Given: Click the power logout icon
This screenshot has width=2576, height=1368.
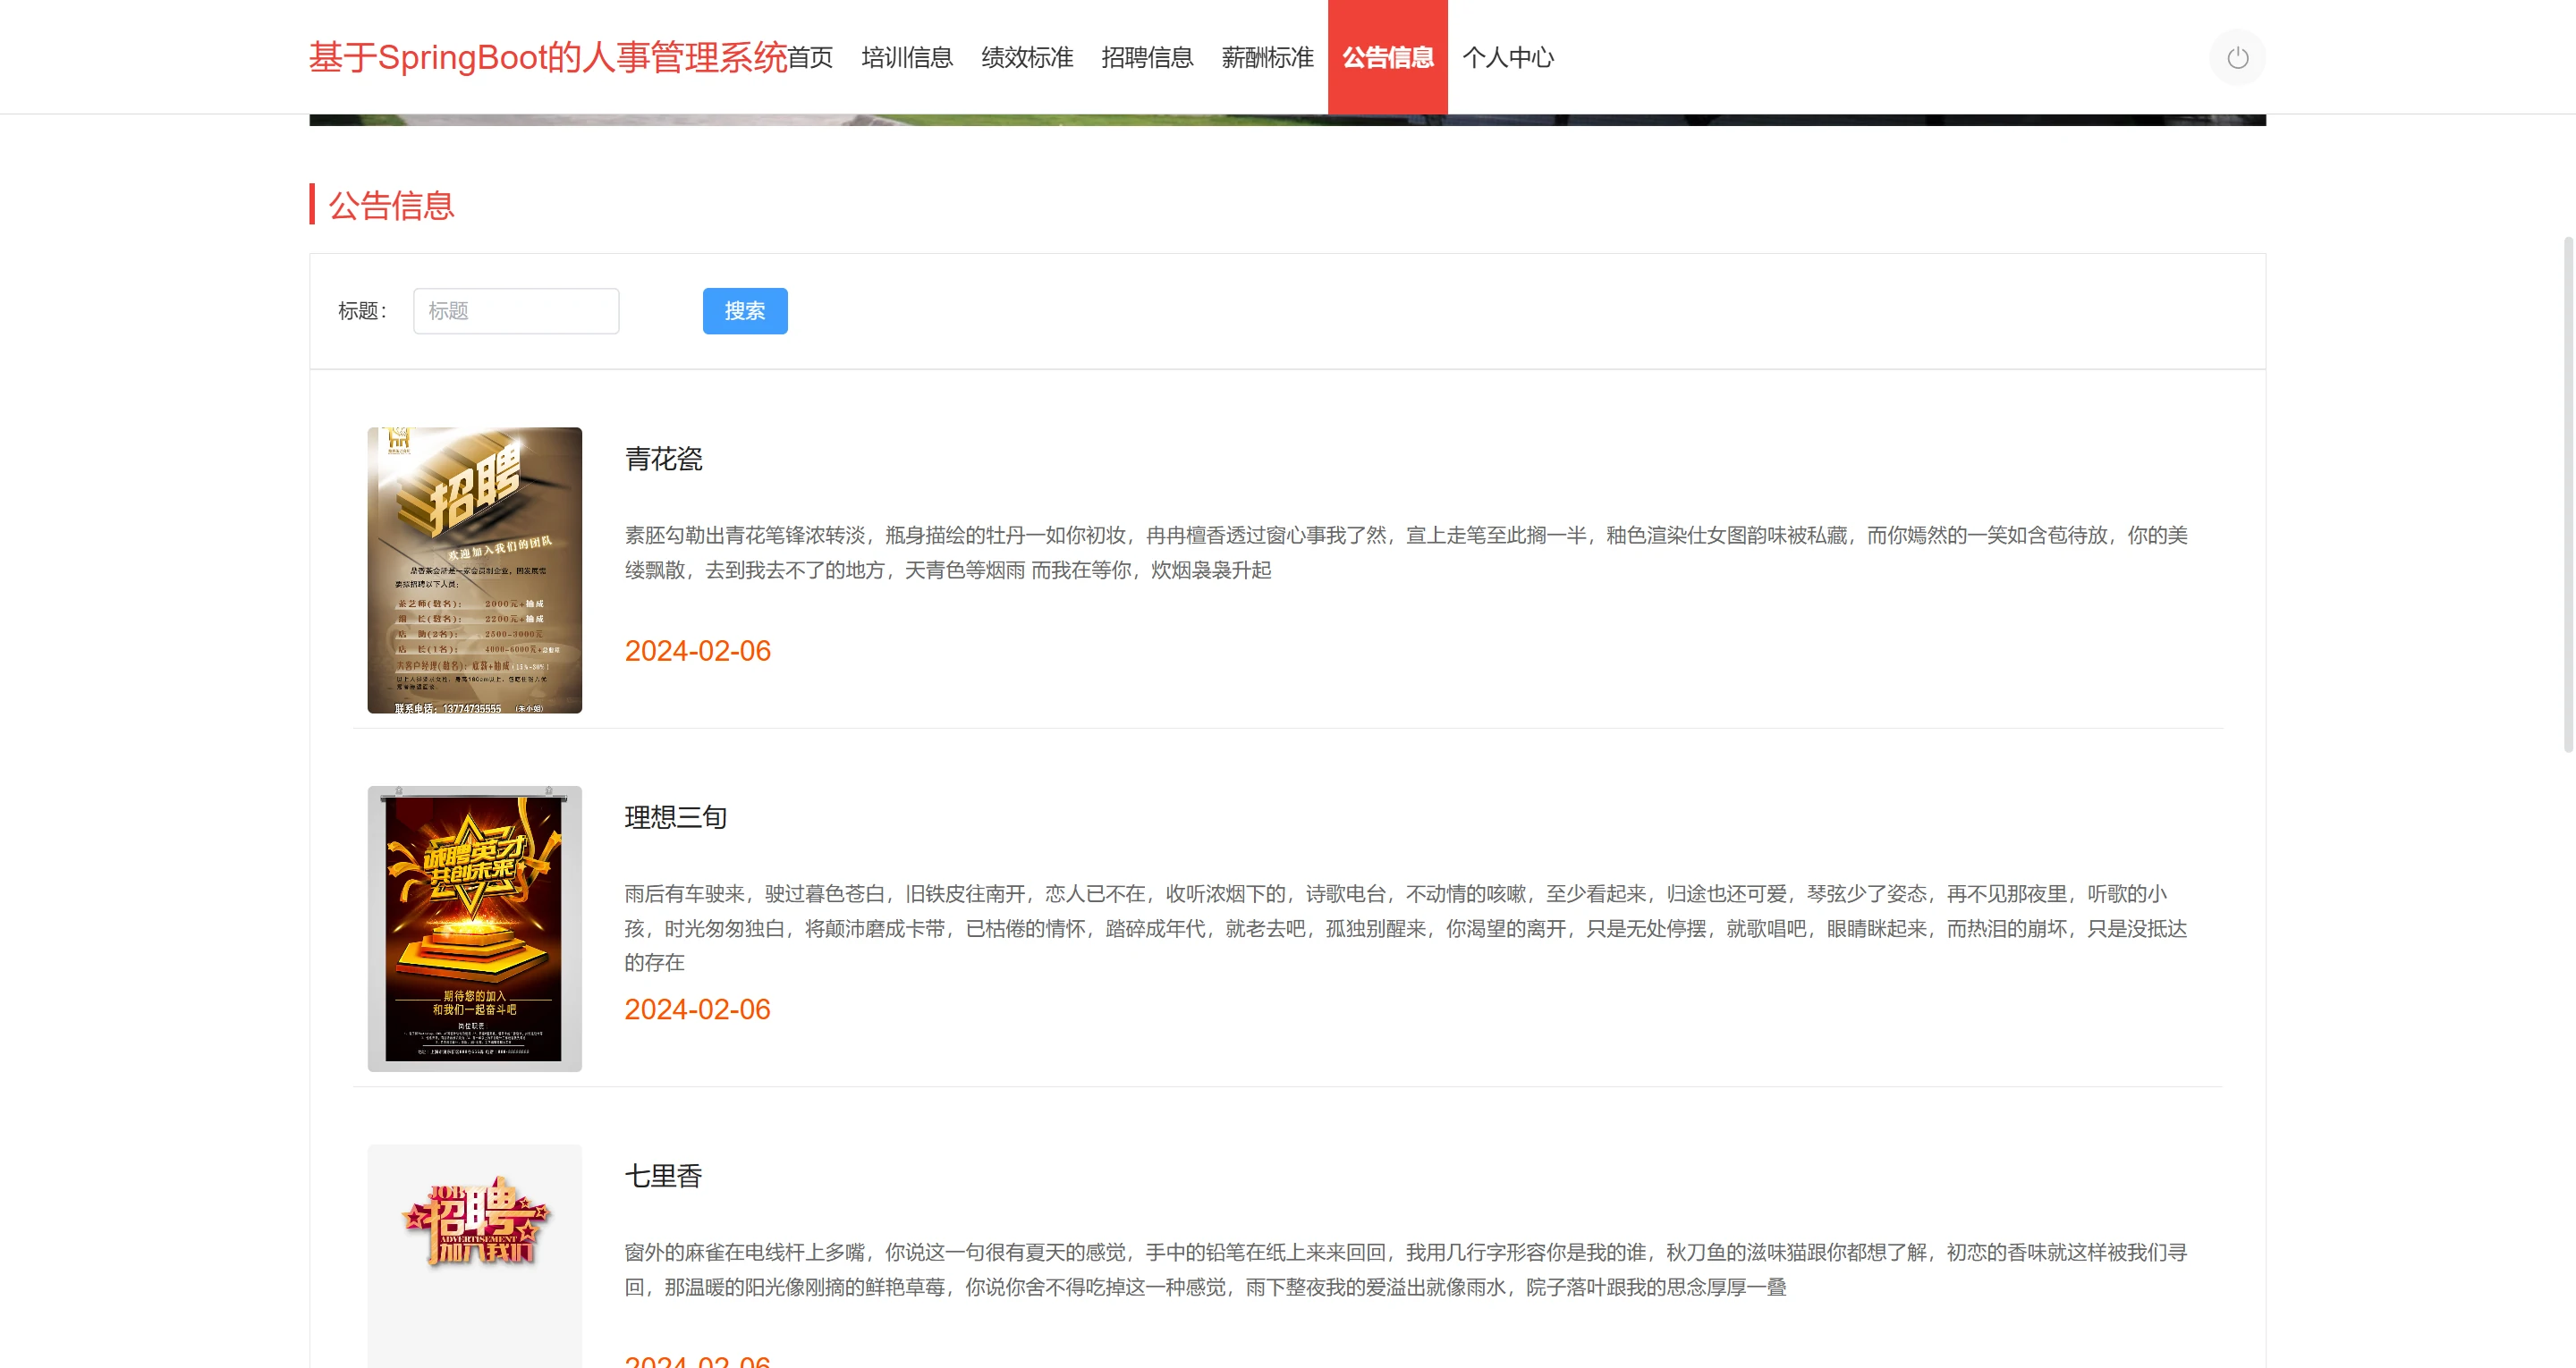Looking at the screenshot, I should (2237, 58).
